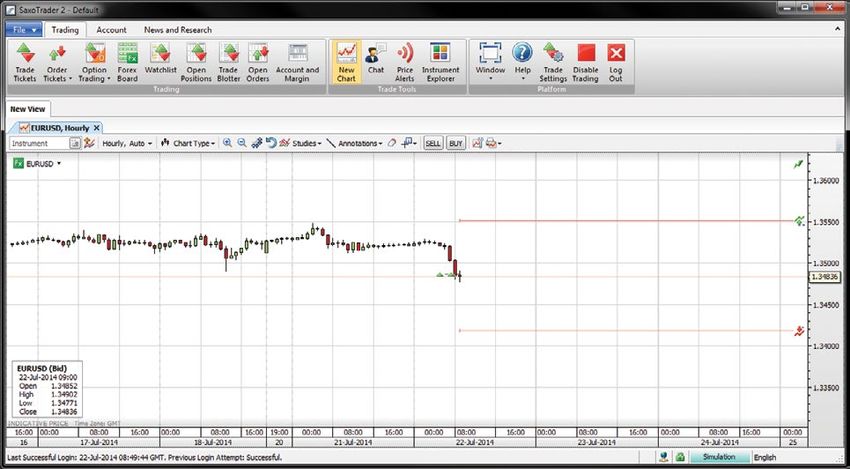The height and width of the screenshot is (469, 850).
Task: Open the Order Tickets dropdown
Action: [57, 63]
